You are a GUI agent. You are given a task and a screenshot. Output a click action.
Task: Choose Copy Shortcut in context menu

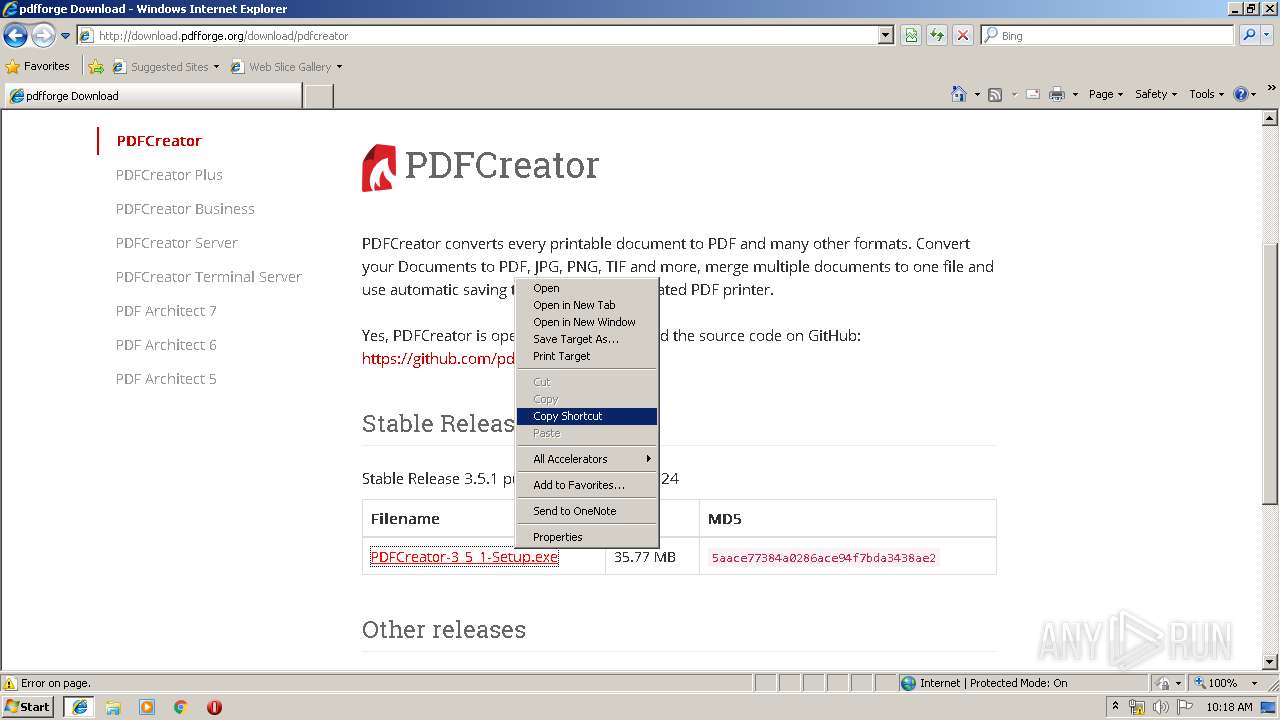pos(587,416)
